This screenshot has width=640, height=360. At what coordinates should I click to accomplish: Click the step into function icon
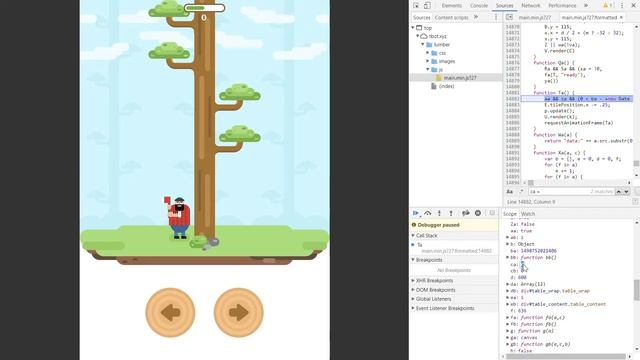click(x=439, y=213)
